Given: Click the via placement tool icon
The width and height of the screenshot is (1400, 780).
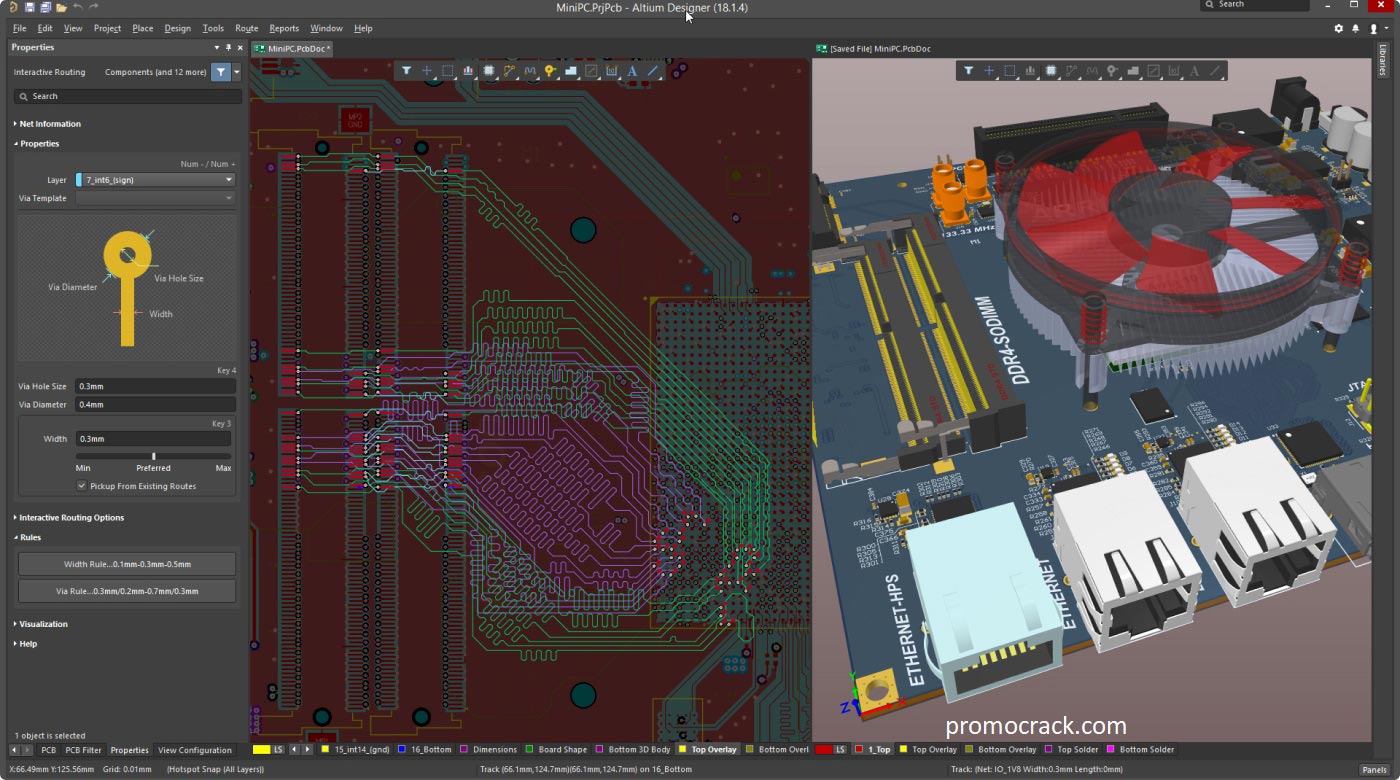Looking at the screenshot, I should click(550, 71).
